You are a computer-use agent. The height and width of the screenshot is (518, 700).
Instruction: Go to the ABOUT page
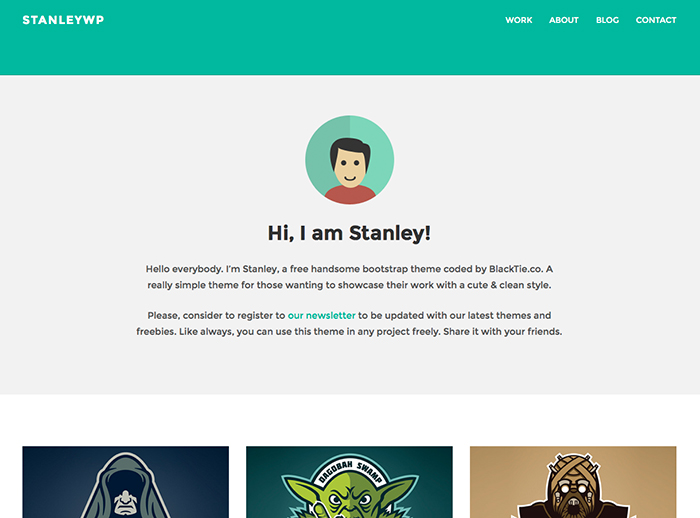pos(563,20)
